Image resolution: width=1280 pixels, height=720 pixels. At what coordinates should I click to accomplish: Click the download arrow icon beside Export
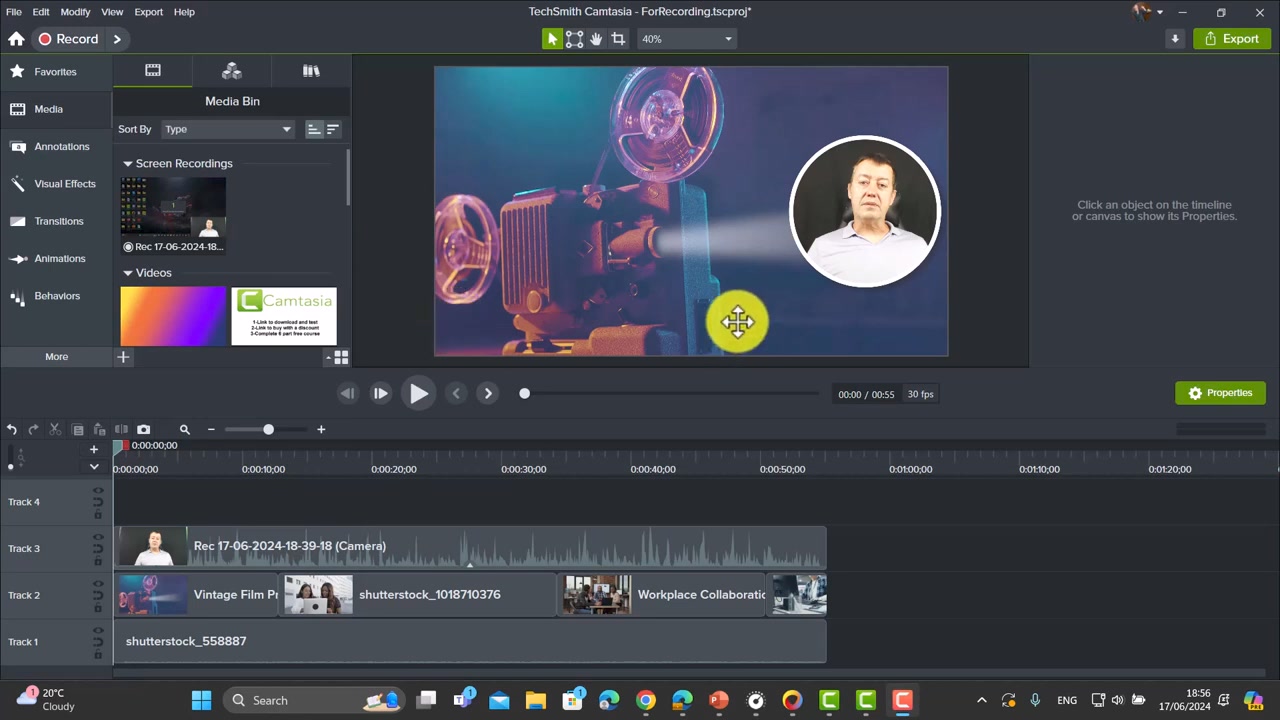tap(1175, 39)
